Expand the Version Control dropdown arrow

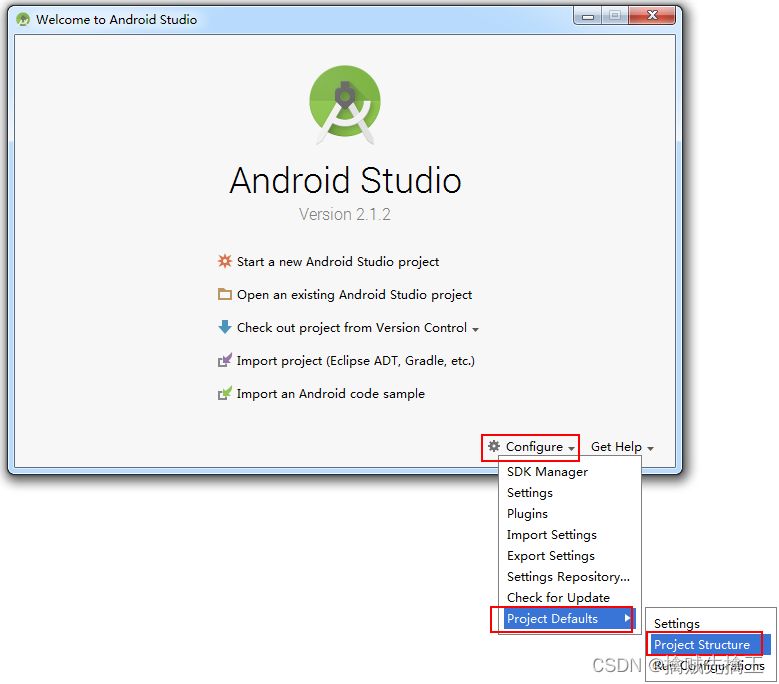coord(475,330)
